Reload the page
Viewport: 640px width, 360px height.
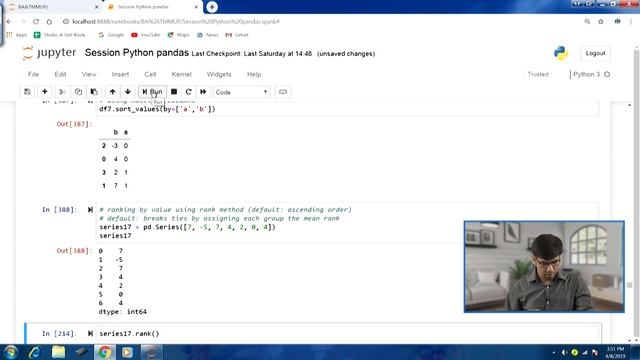(36, 22)
